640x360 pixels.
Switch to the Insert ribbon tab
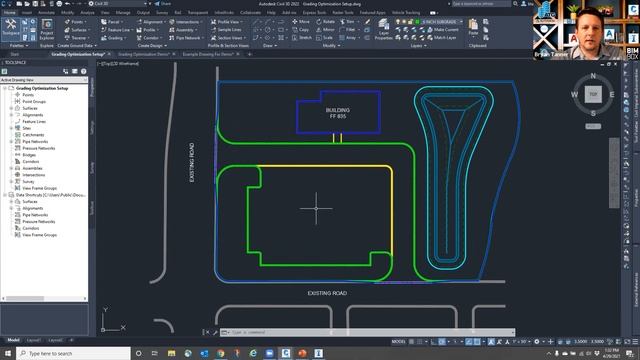pos(27,13)
